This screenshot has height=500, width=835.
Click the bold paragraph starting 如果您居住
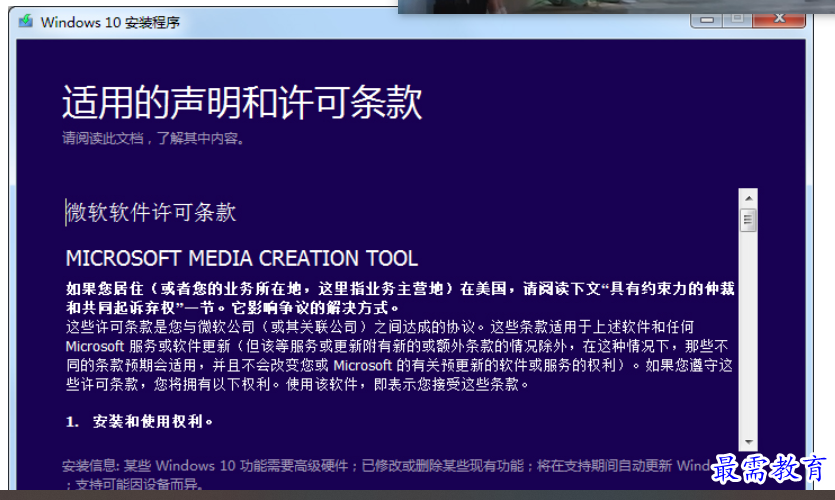[400, 298]
